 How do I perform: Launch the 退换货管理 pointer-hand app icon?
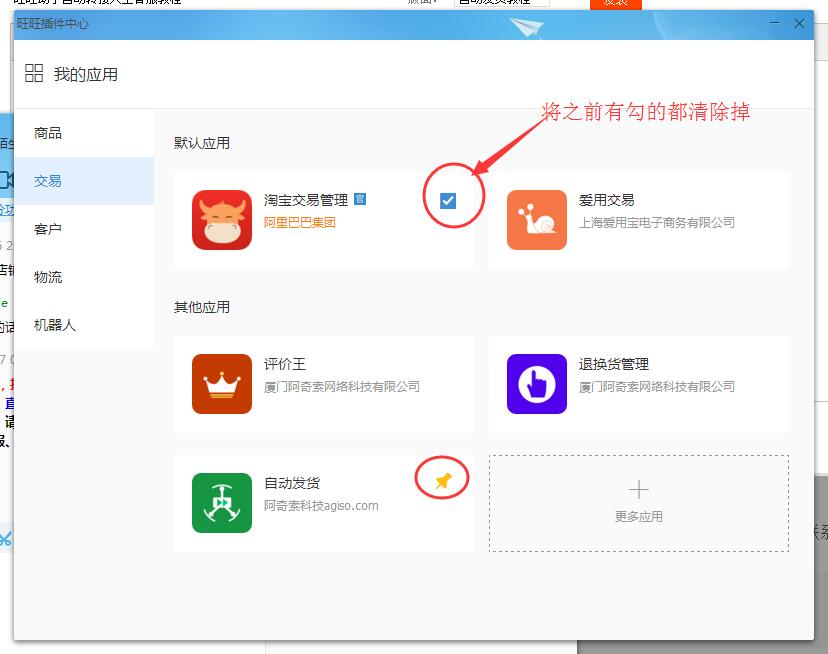coord(537,384)
